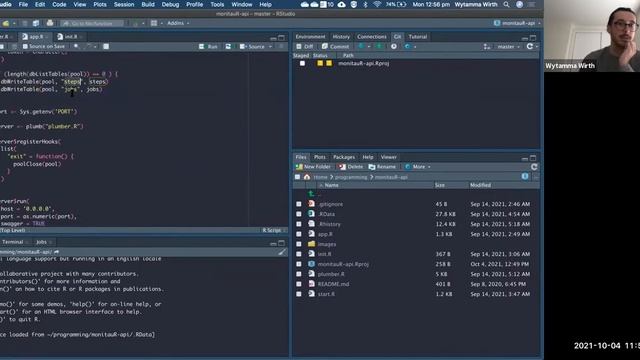
Task: Open the Packages tab
Action: [x=344, y=157]
